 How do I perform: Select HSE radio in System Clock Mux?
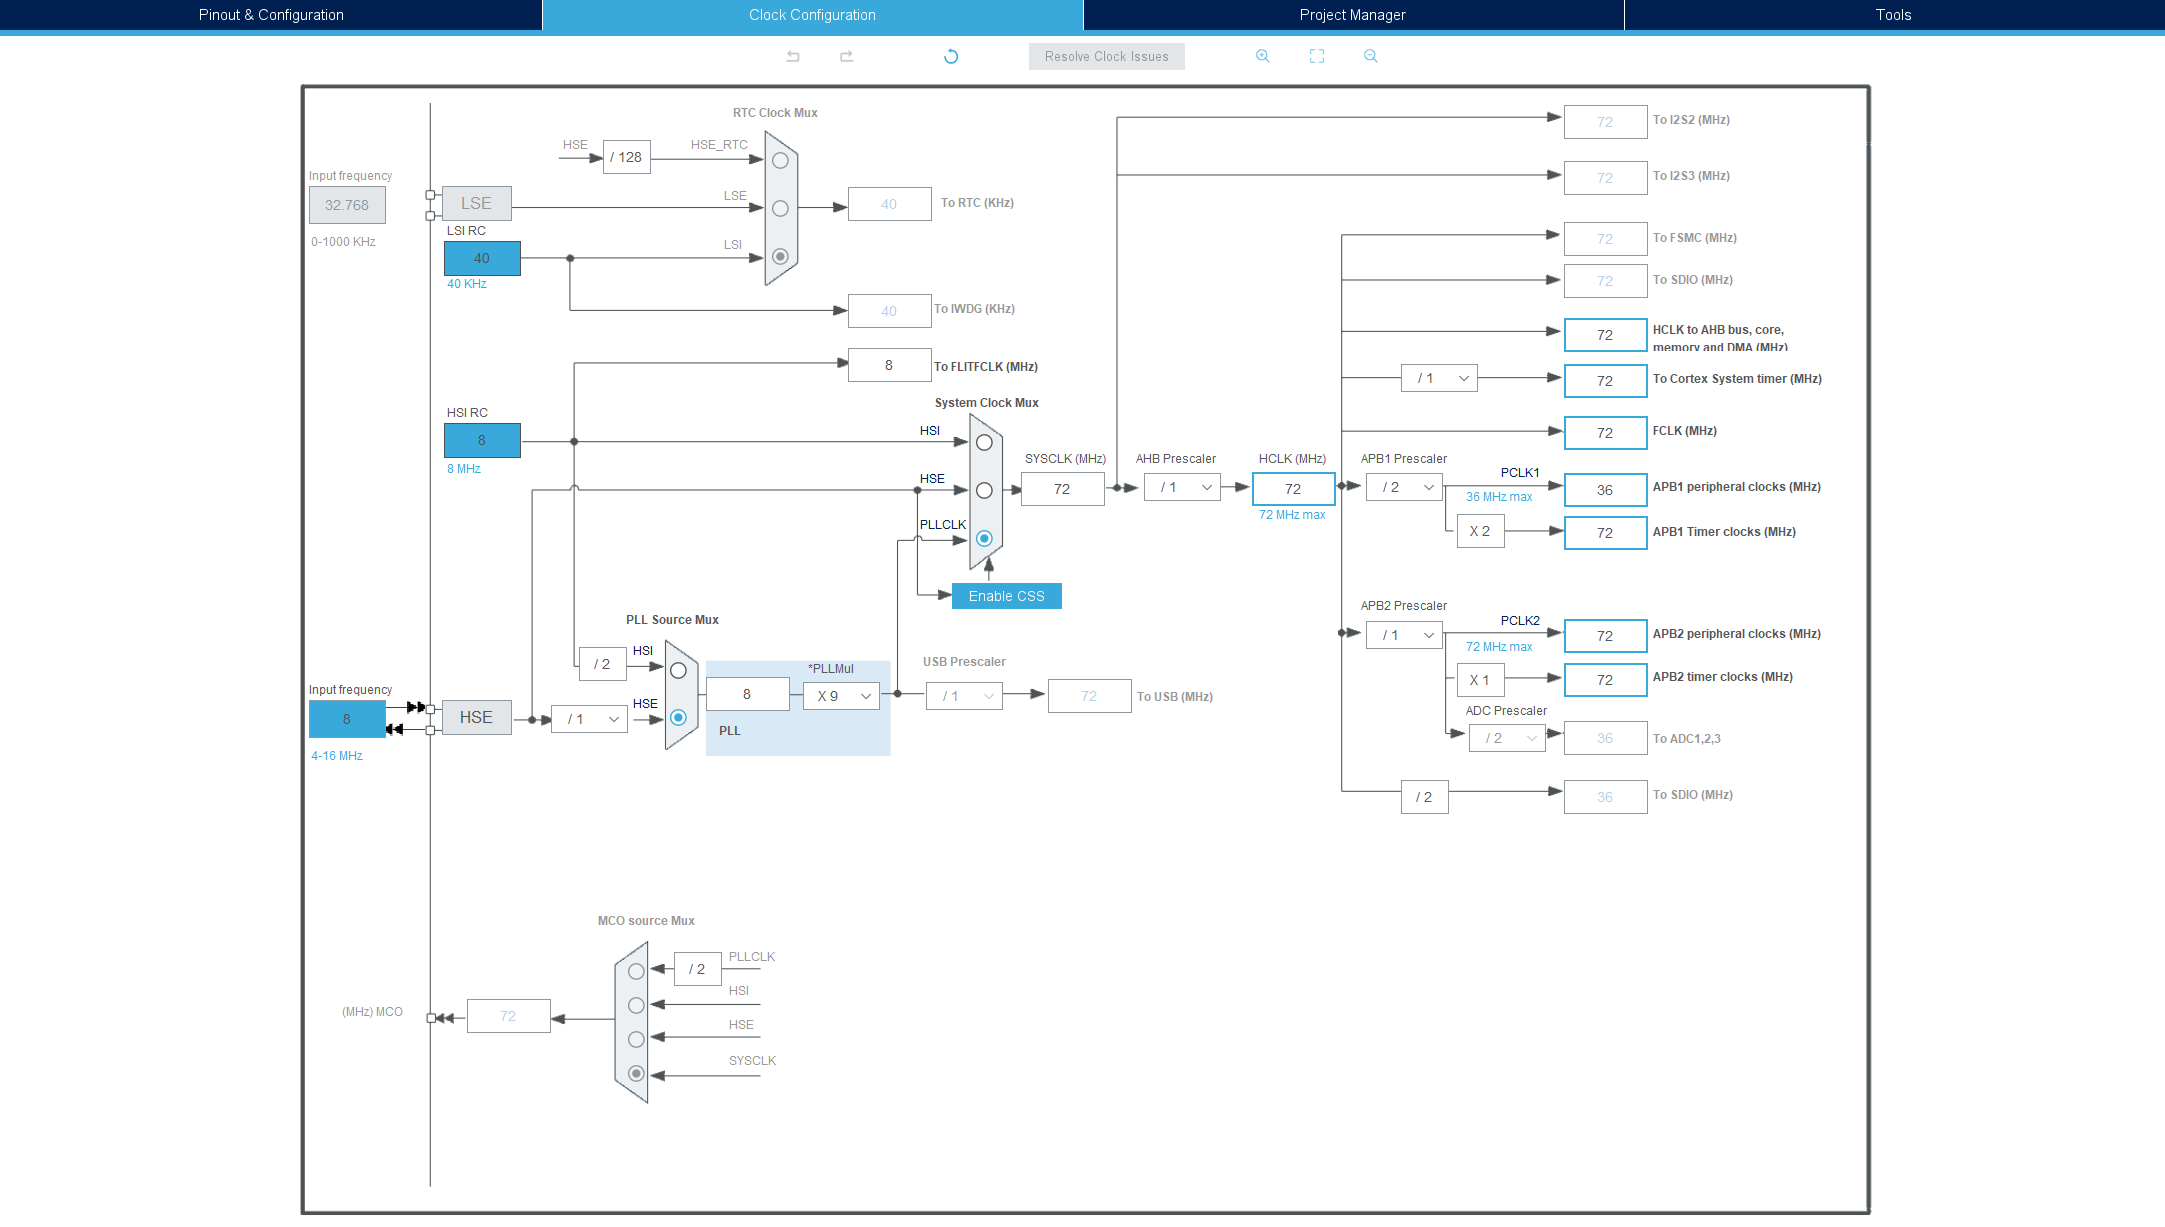click(x=984, y=490)
